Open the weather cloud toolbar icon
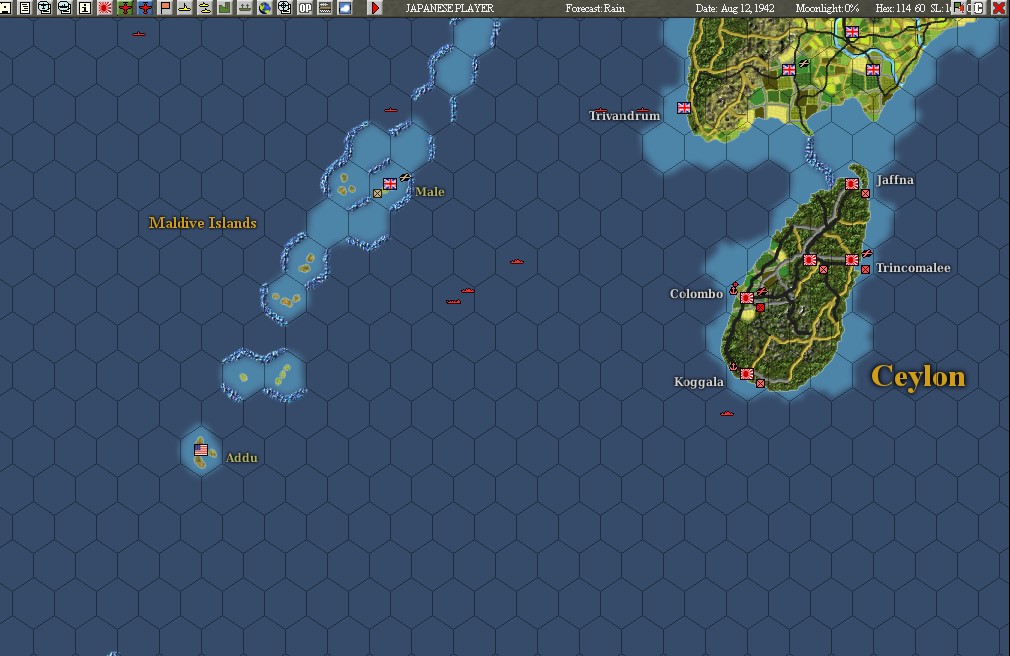This screenshot has height=656, width=1010. [x=345, y=8]
